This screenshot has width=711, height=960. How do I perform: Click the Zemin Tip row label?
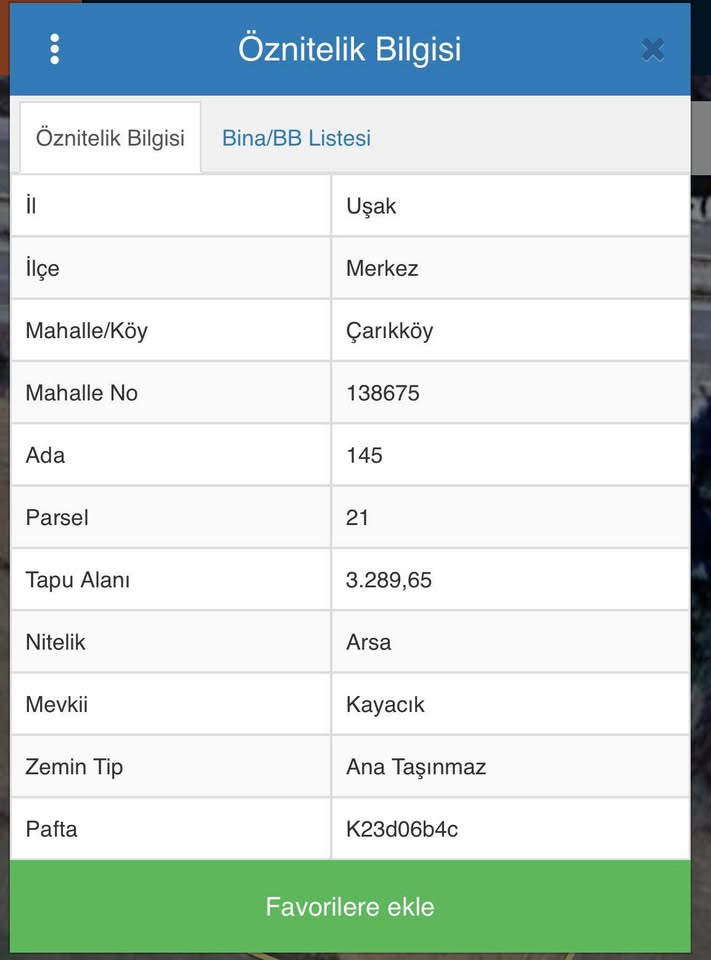pos(74,767)
